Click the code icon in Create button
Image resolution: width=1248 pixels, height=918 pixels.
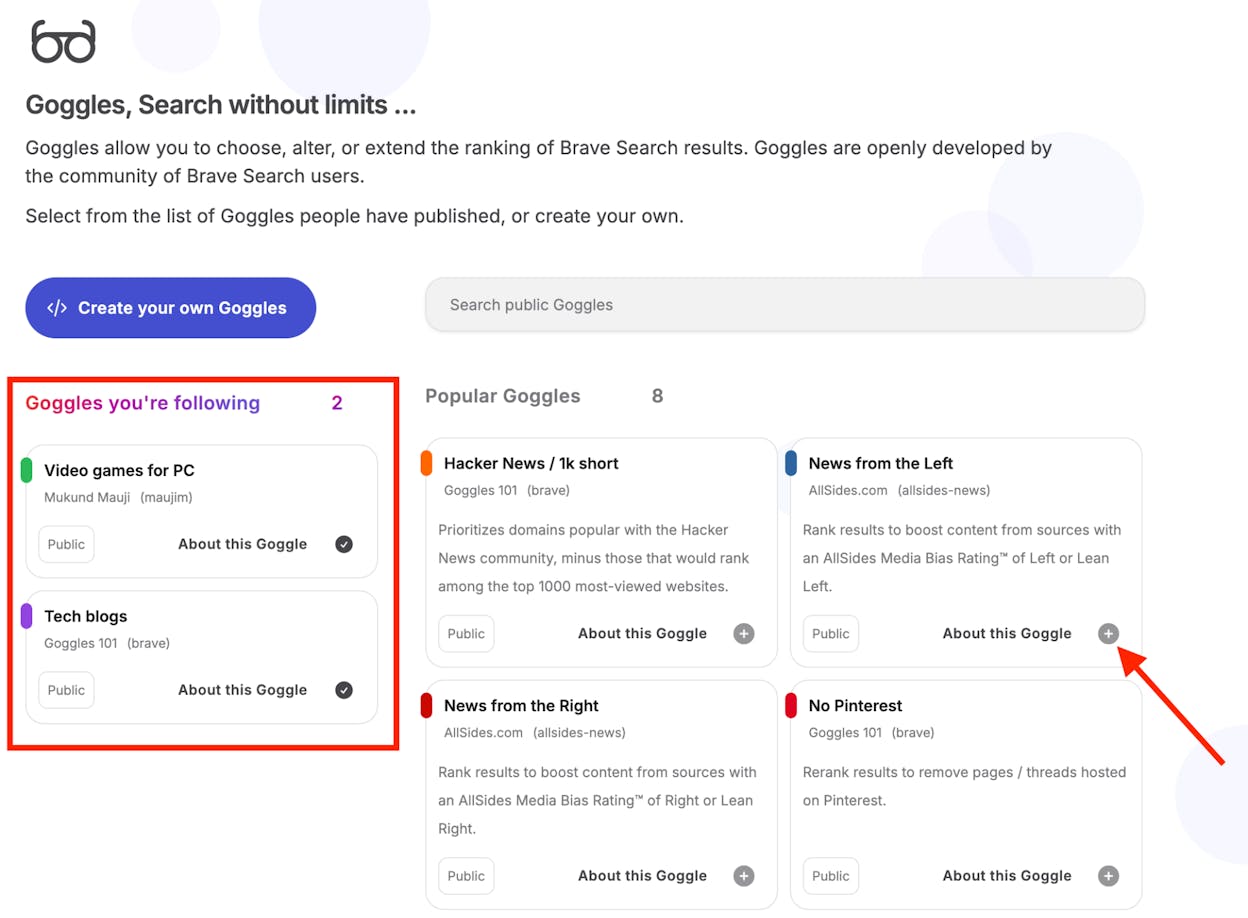point(57,308)
